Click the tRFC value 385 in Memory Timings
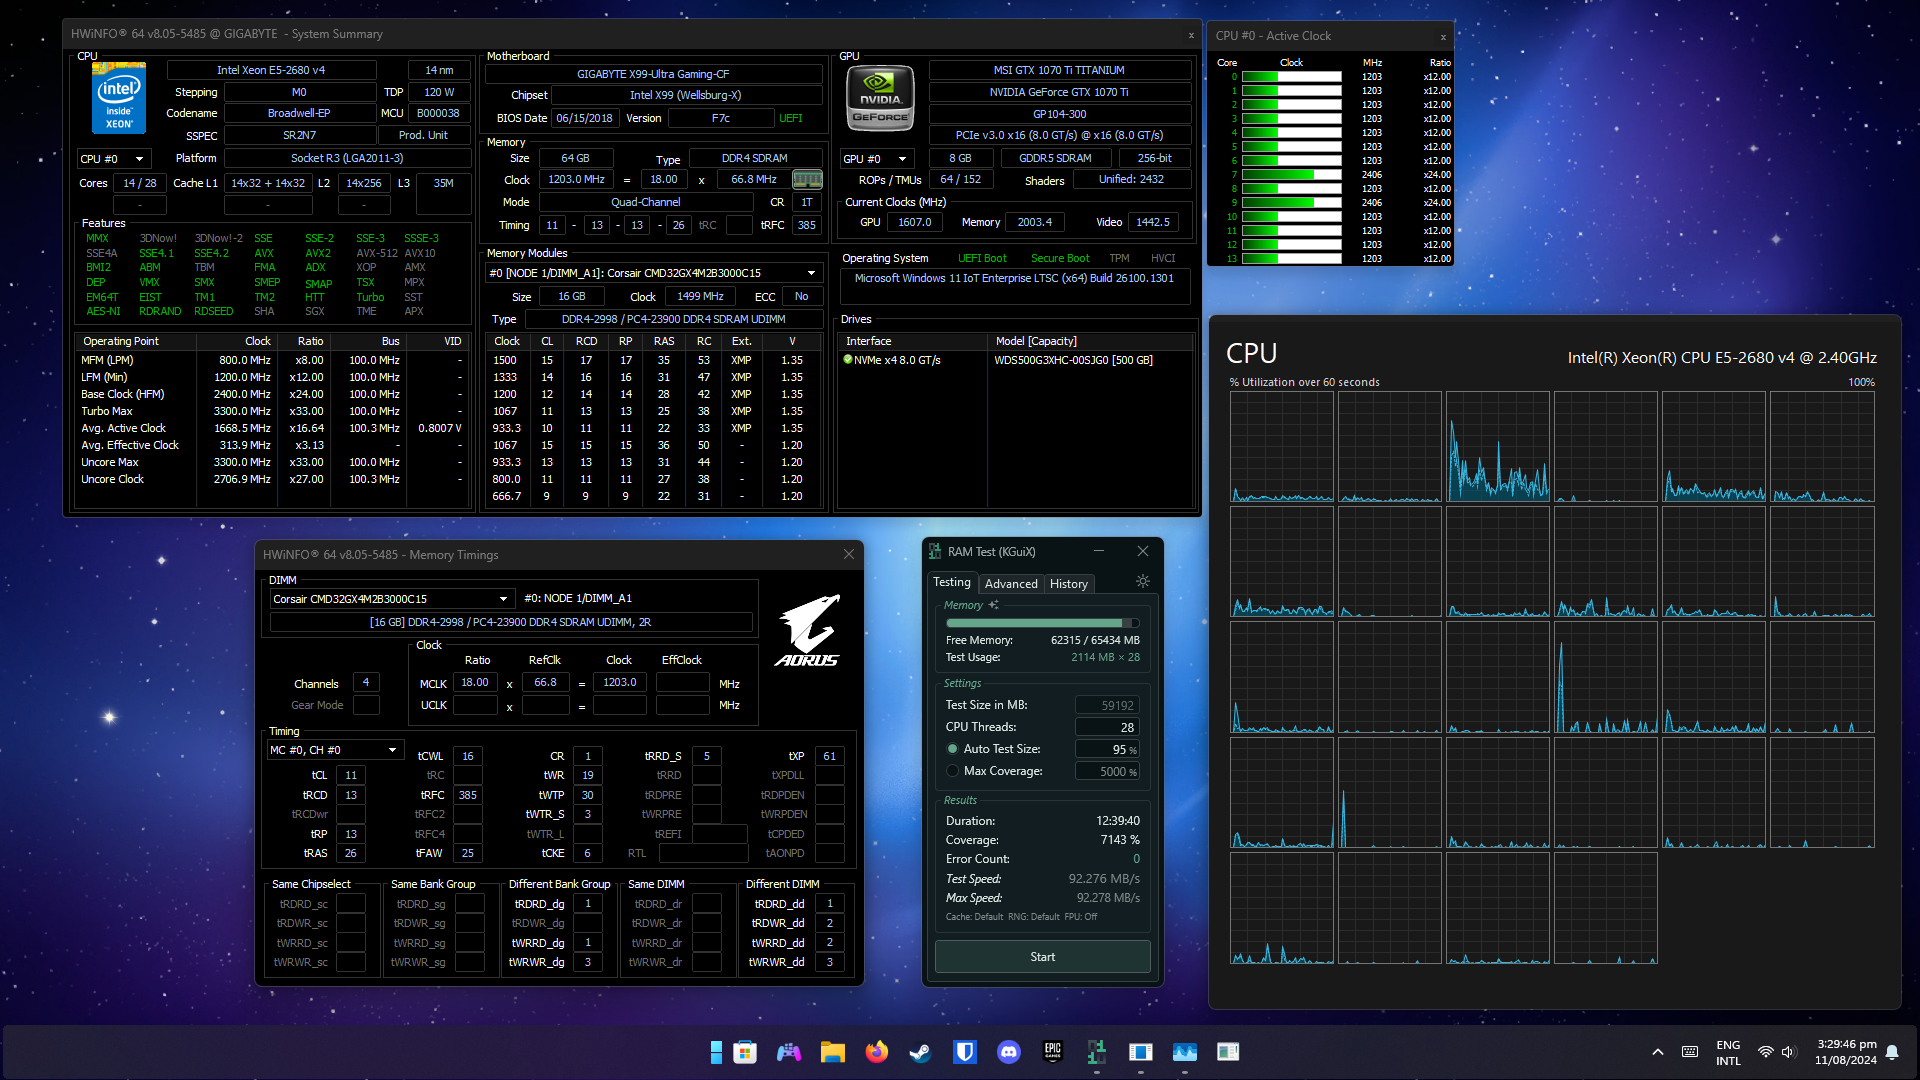The height and width of the screenshot is (1080, 1920). tap(468, 795)
